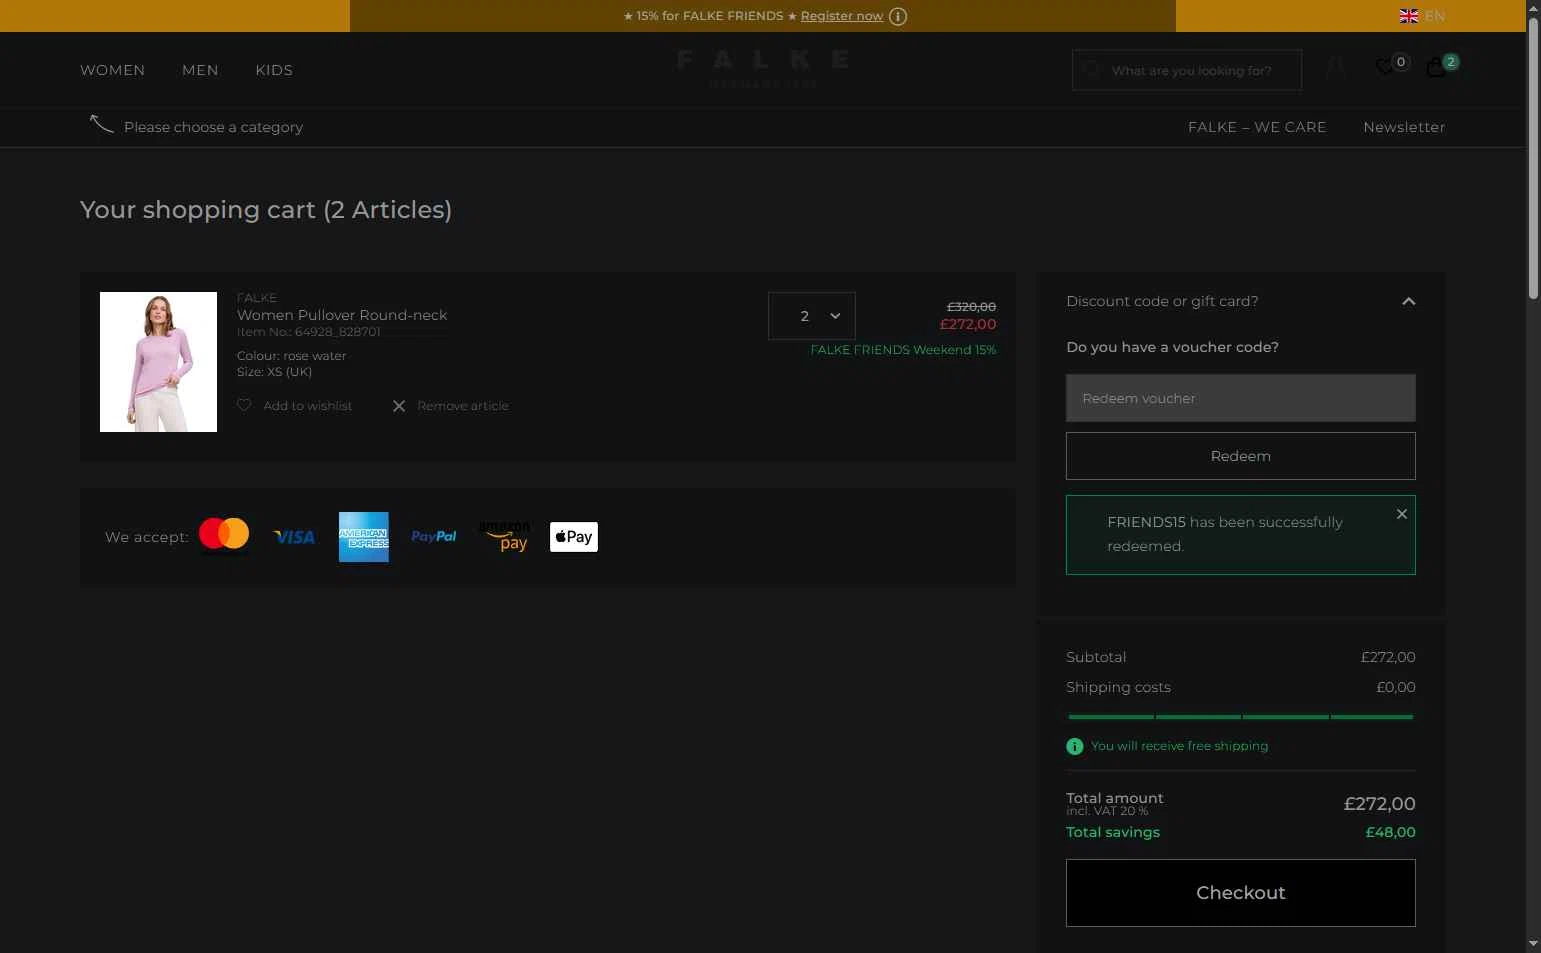Click the UK flag language icon
Screen dimensions: 1541x953
tap(1409, 16)
